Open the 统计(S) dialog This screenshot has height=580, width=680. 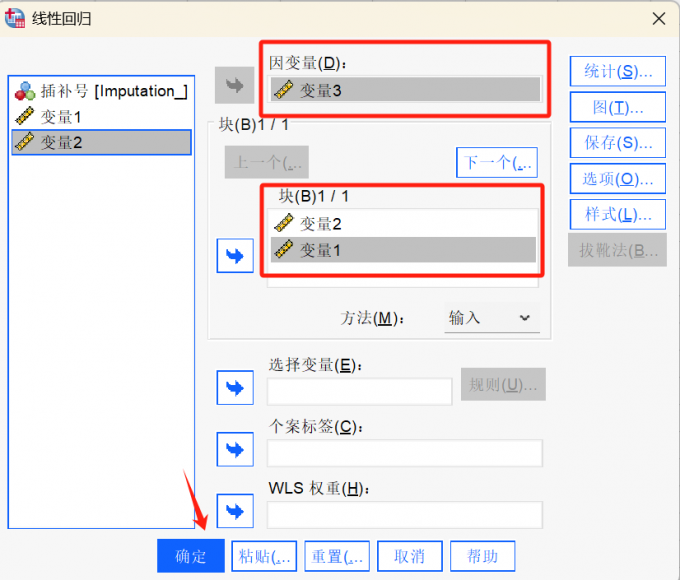click(x=618, y=71)
